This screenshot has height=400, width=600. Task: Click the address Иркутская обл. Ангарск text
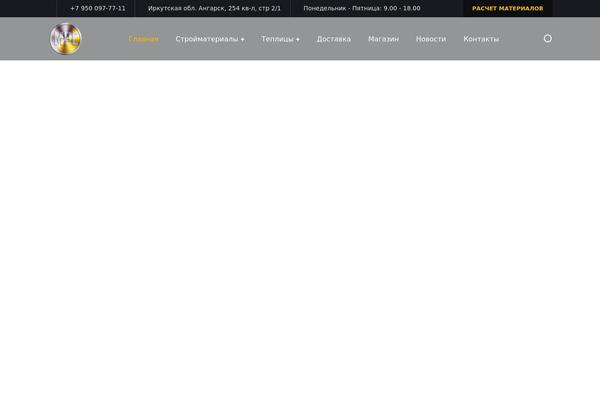pyautogui.click(x=214, y=8)
